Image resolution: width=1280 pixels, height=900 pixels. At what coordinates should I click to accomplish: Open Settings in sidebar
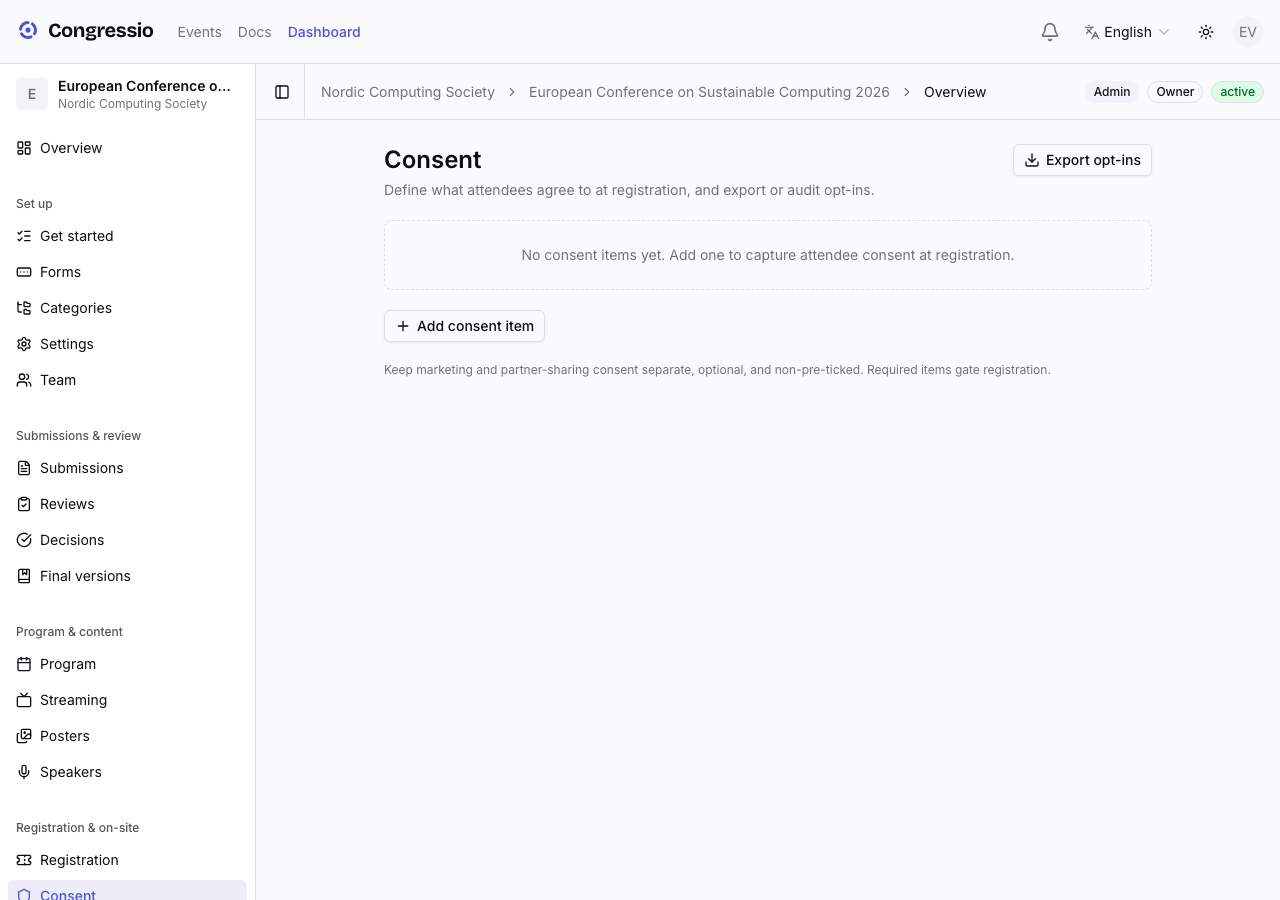127,344
